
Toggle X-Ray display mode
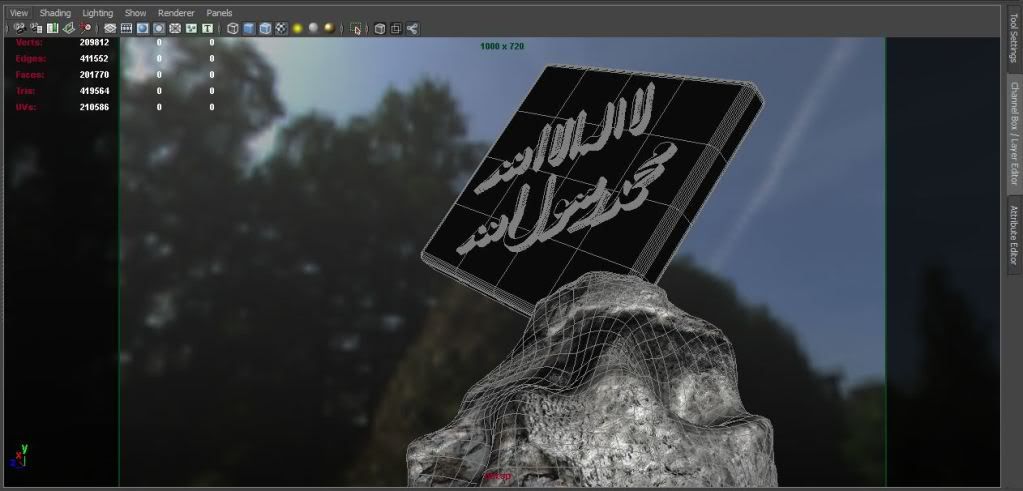380,28
